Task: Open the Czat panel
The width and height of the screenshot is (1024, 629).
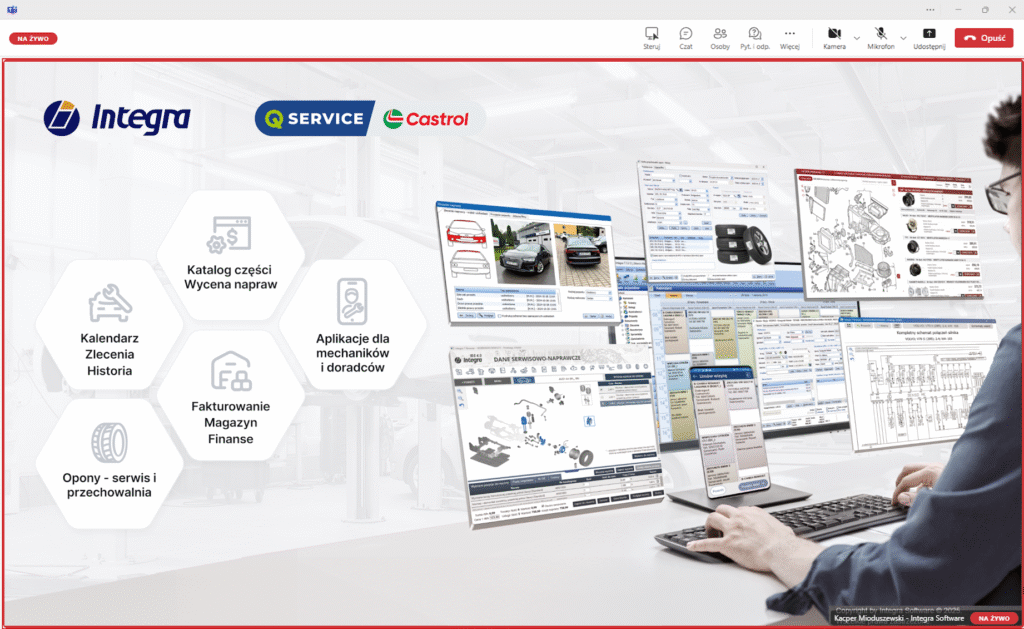Action: 686,39
